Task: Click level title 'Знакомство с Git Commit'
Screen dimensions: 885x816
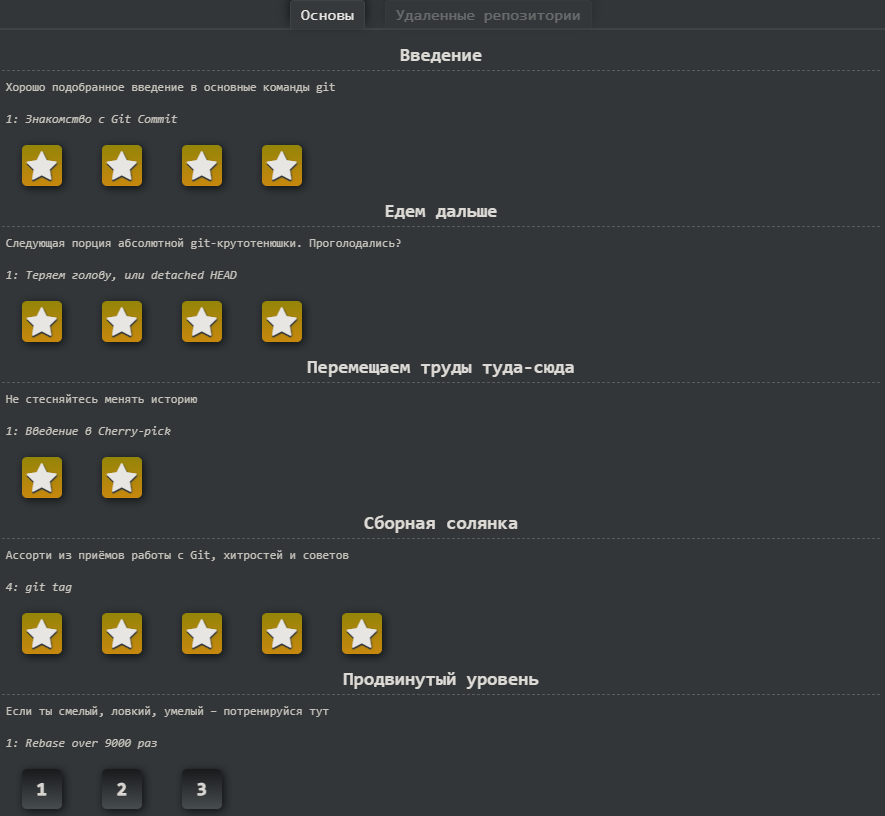Action: (100, 119)
